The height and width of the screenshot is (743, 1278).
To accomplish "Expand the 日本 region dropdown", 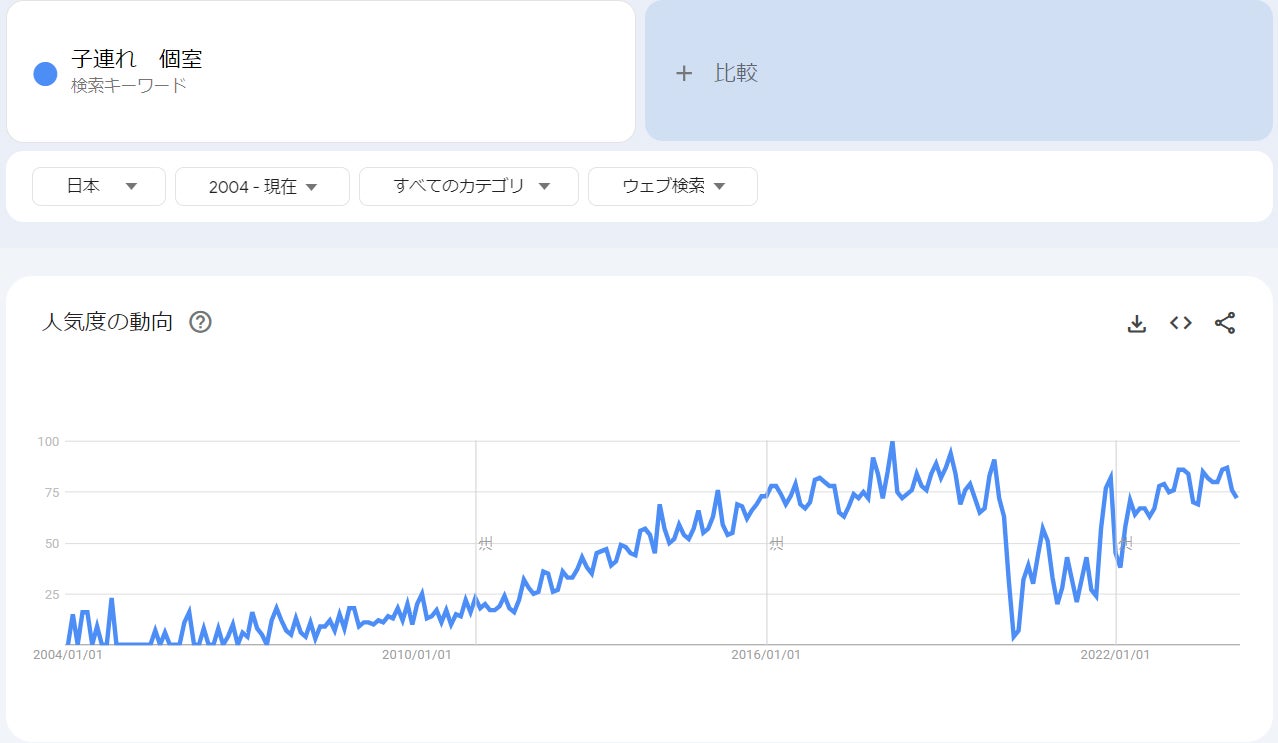I will (99, 186).
